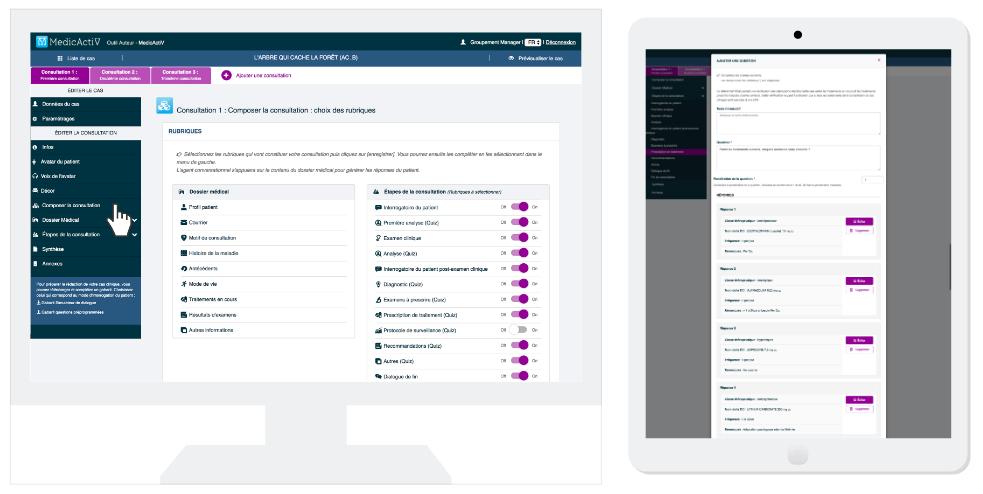Click the blue consultation composer header icon
Image resolution: width=983 pixels, height=494 pixels.
tap(164, 105)
